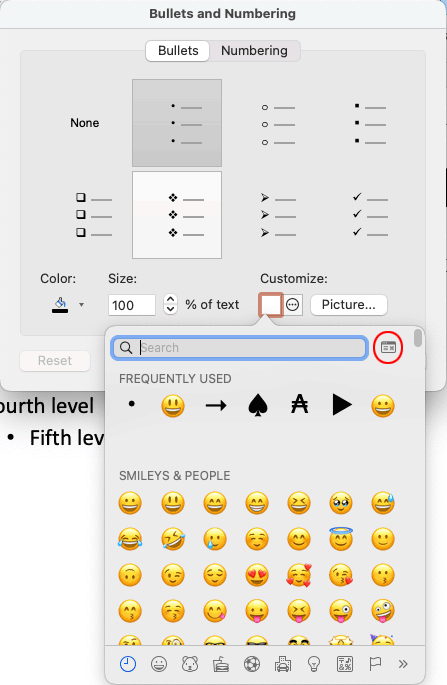Expand more emoji categories with double chevron
This screenshot has height=685, width=447.
click(x=403, y=664)
